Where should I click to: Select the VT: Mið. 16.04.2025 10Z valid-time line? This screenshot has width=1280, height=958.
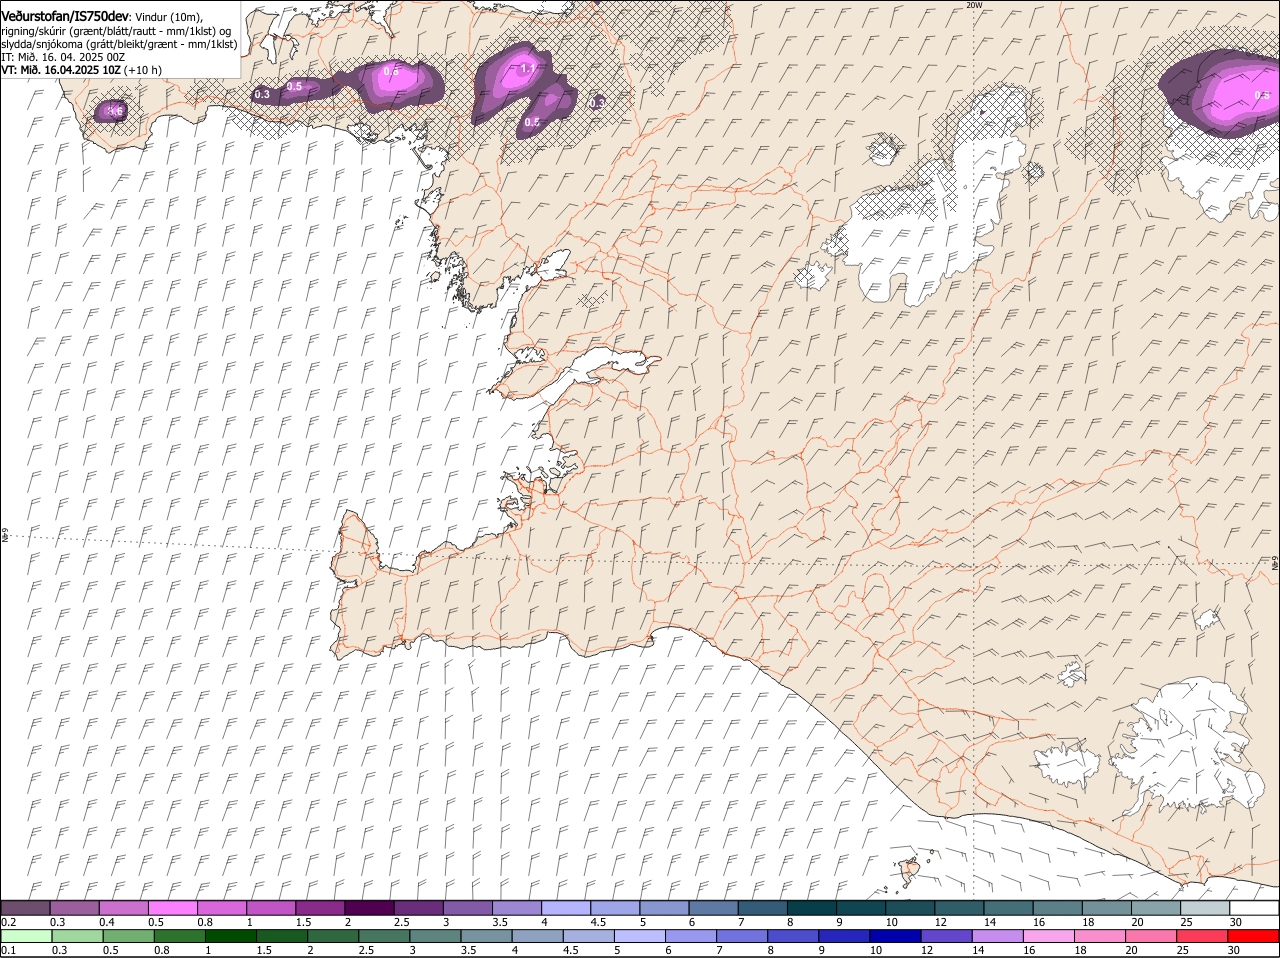click(82, 70)
